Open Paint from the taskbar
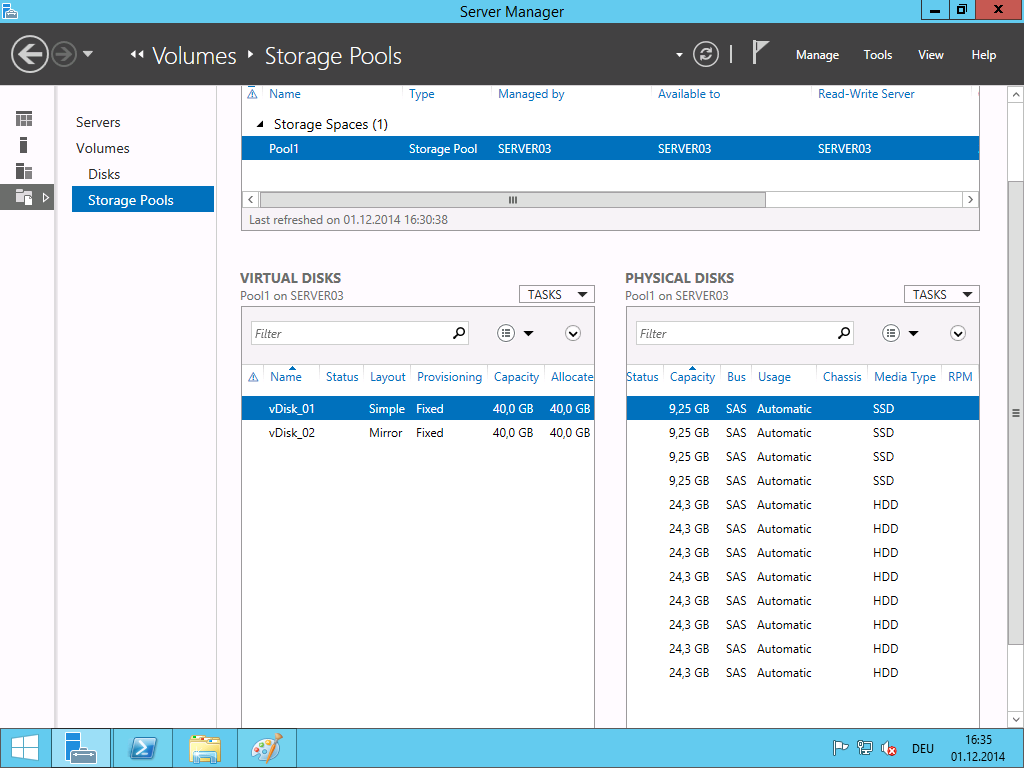Viewport: 1024px width, 768px height. click(x=267, y=748)
